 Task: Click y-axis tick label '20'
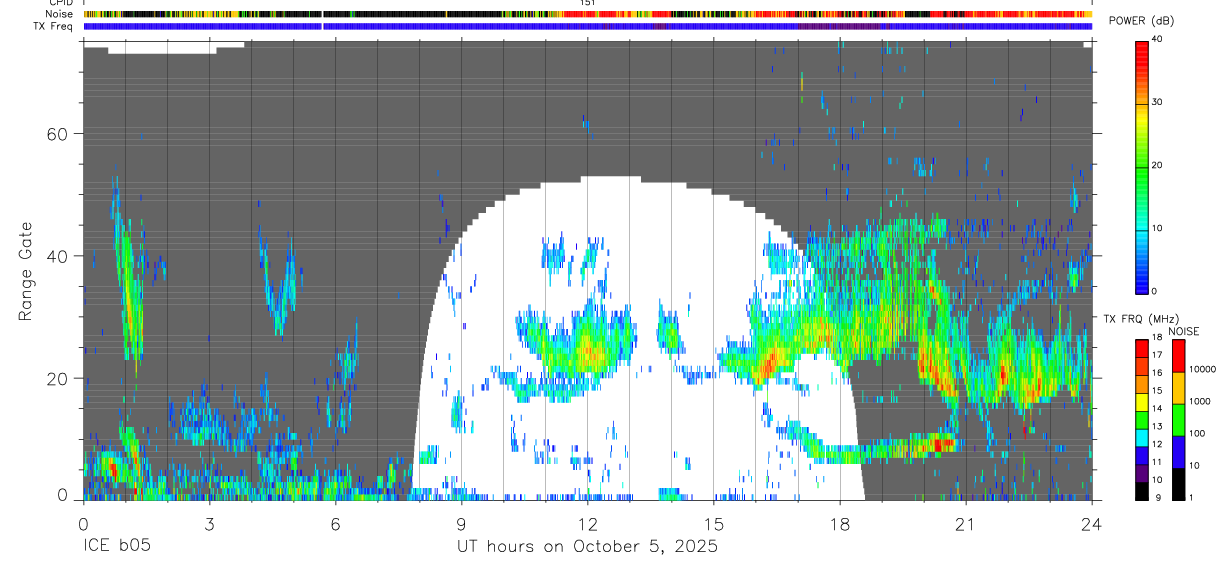pyautogui.click(x=57, y=378)
